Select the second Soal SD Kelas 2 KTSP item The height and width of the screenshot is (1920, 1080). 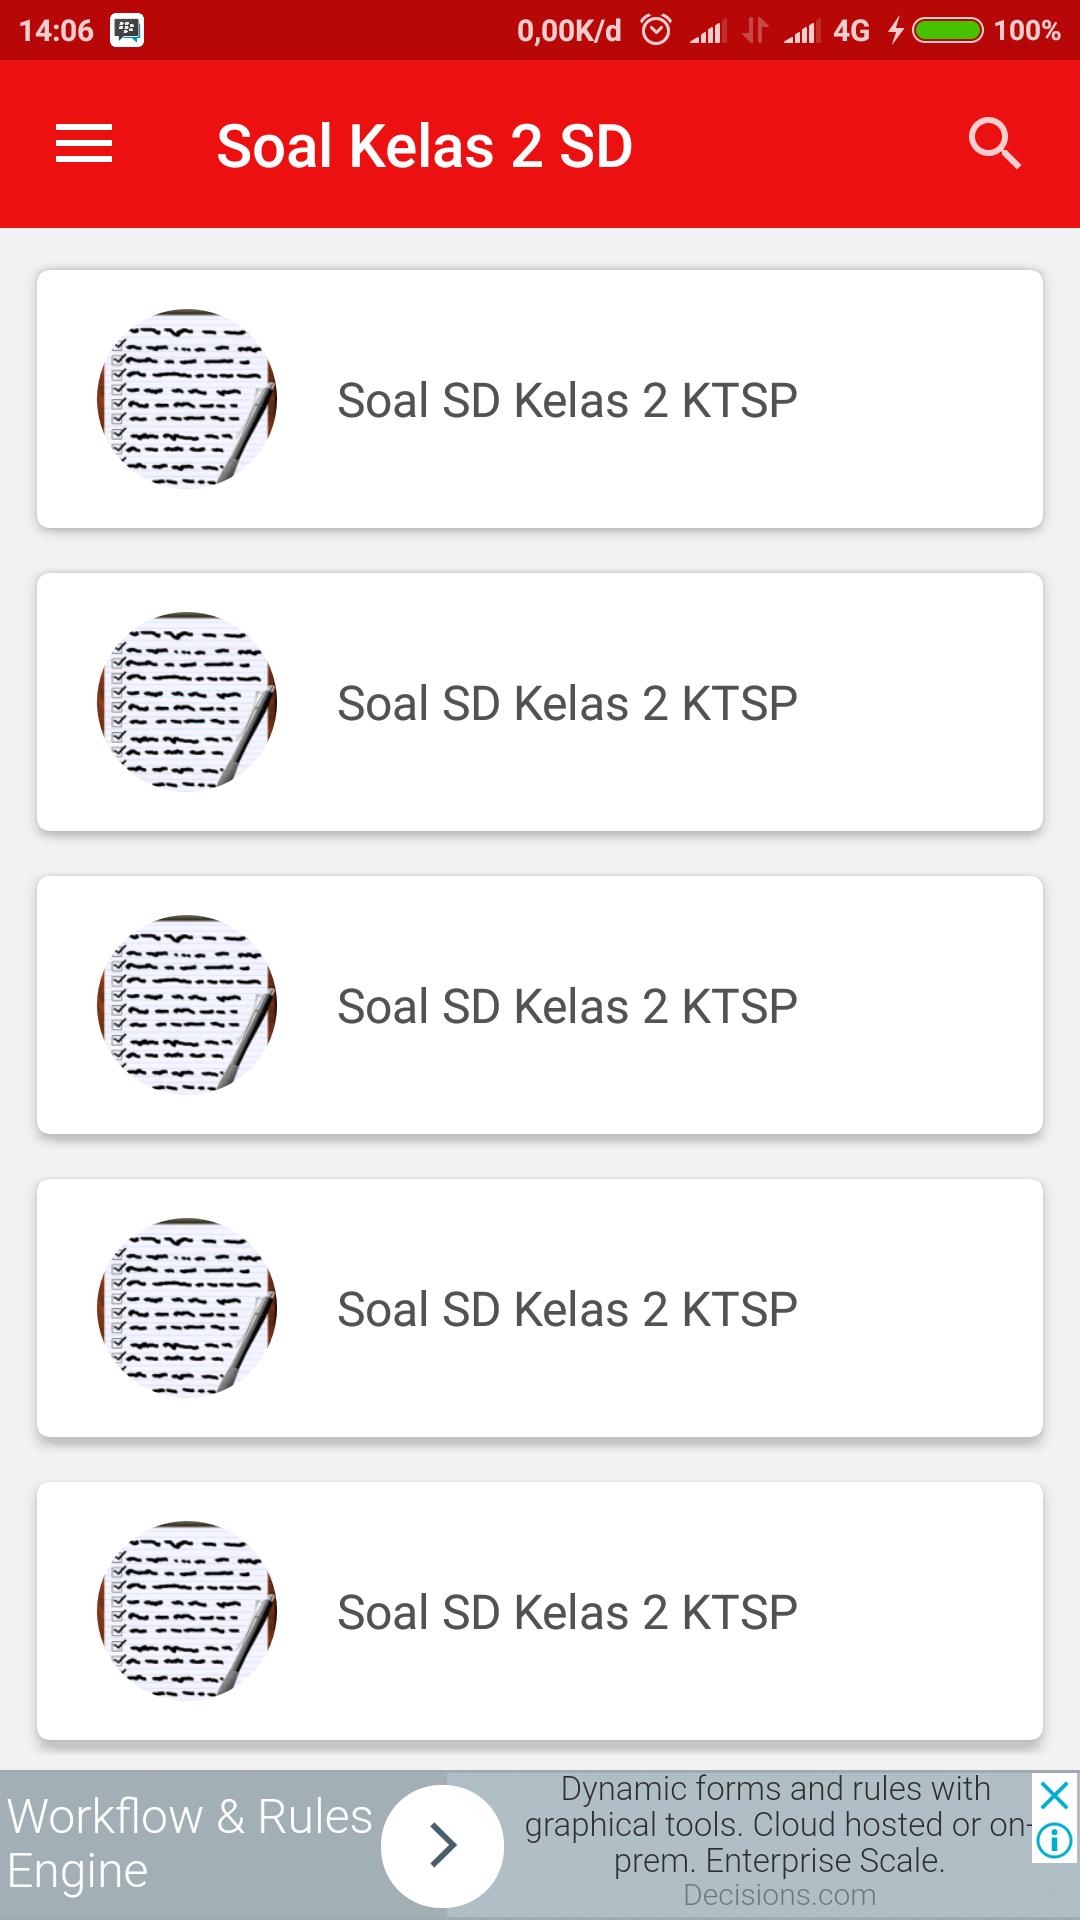click(540, 702)
